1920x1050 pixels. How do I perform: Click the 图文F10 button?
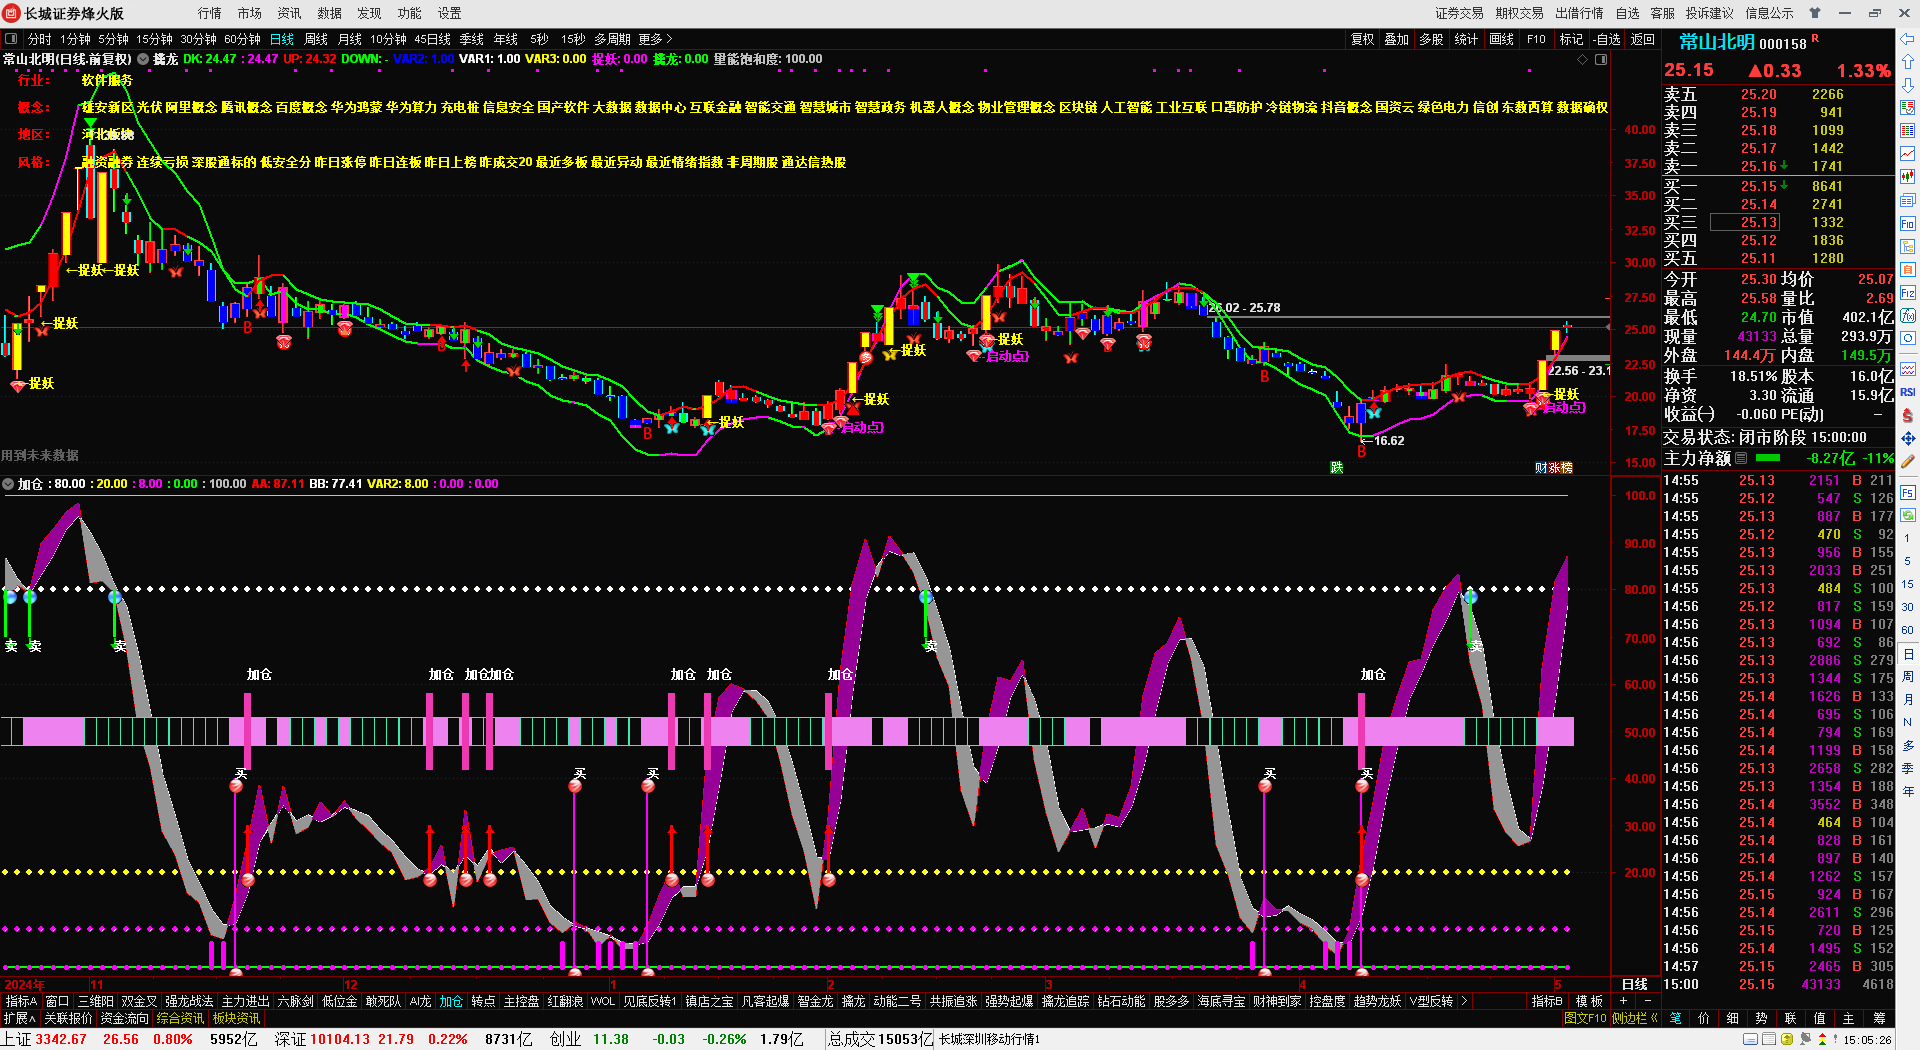point(1585,1018)
